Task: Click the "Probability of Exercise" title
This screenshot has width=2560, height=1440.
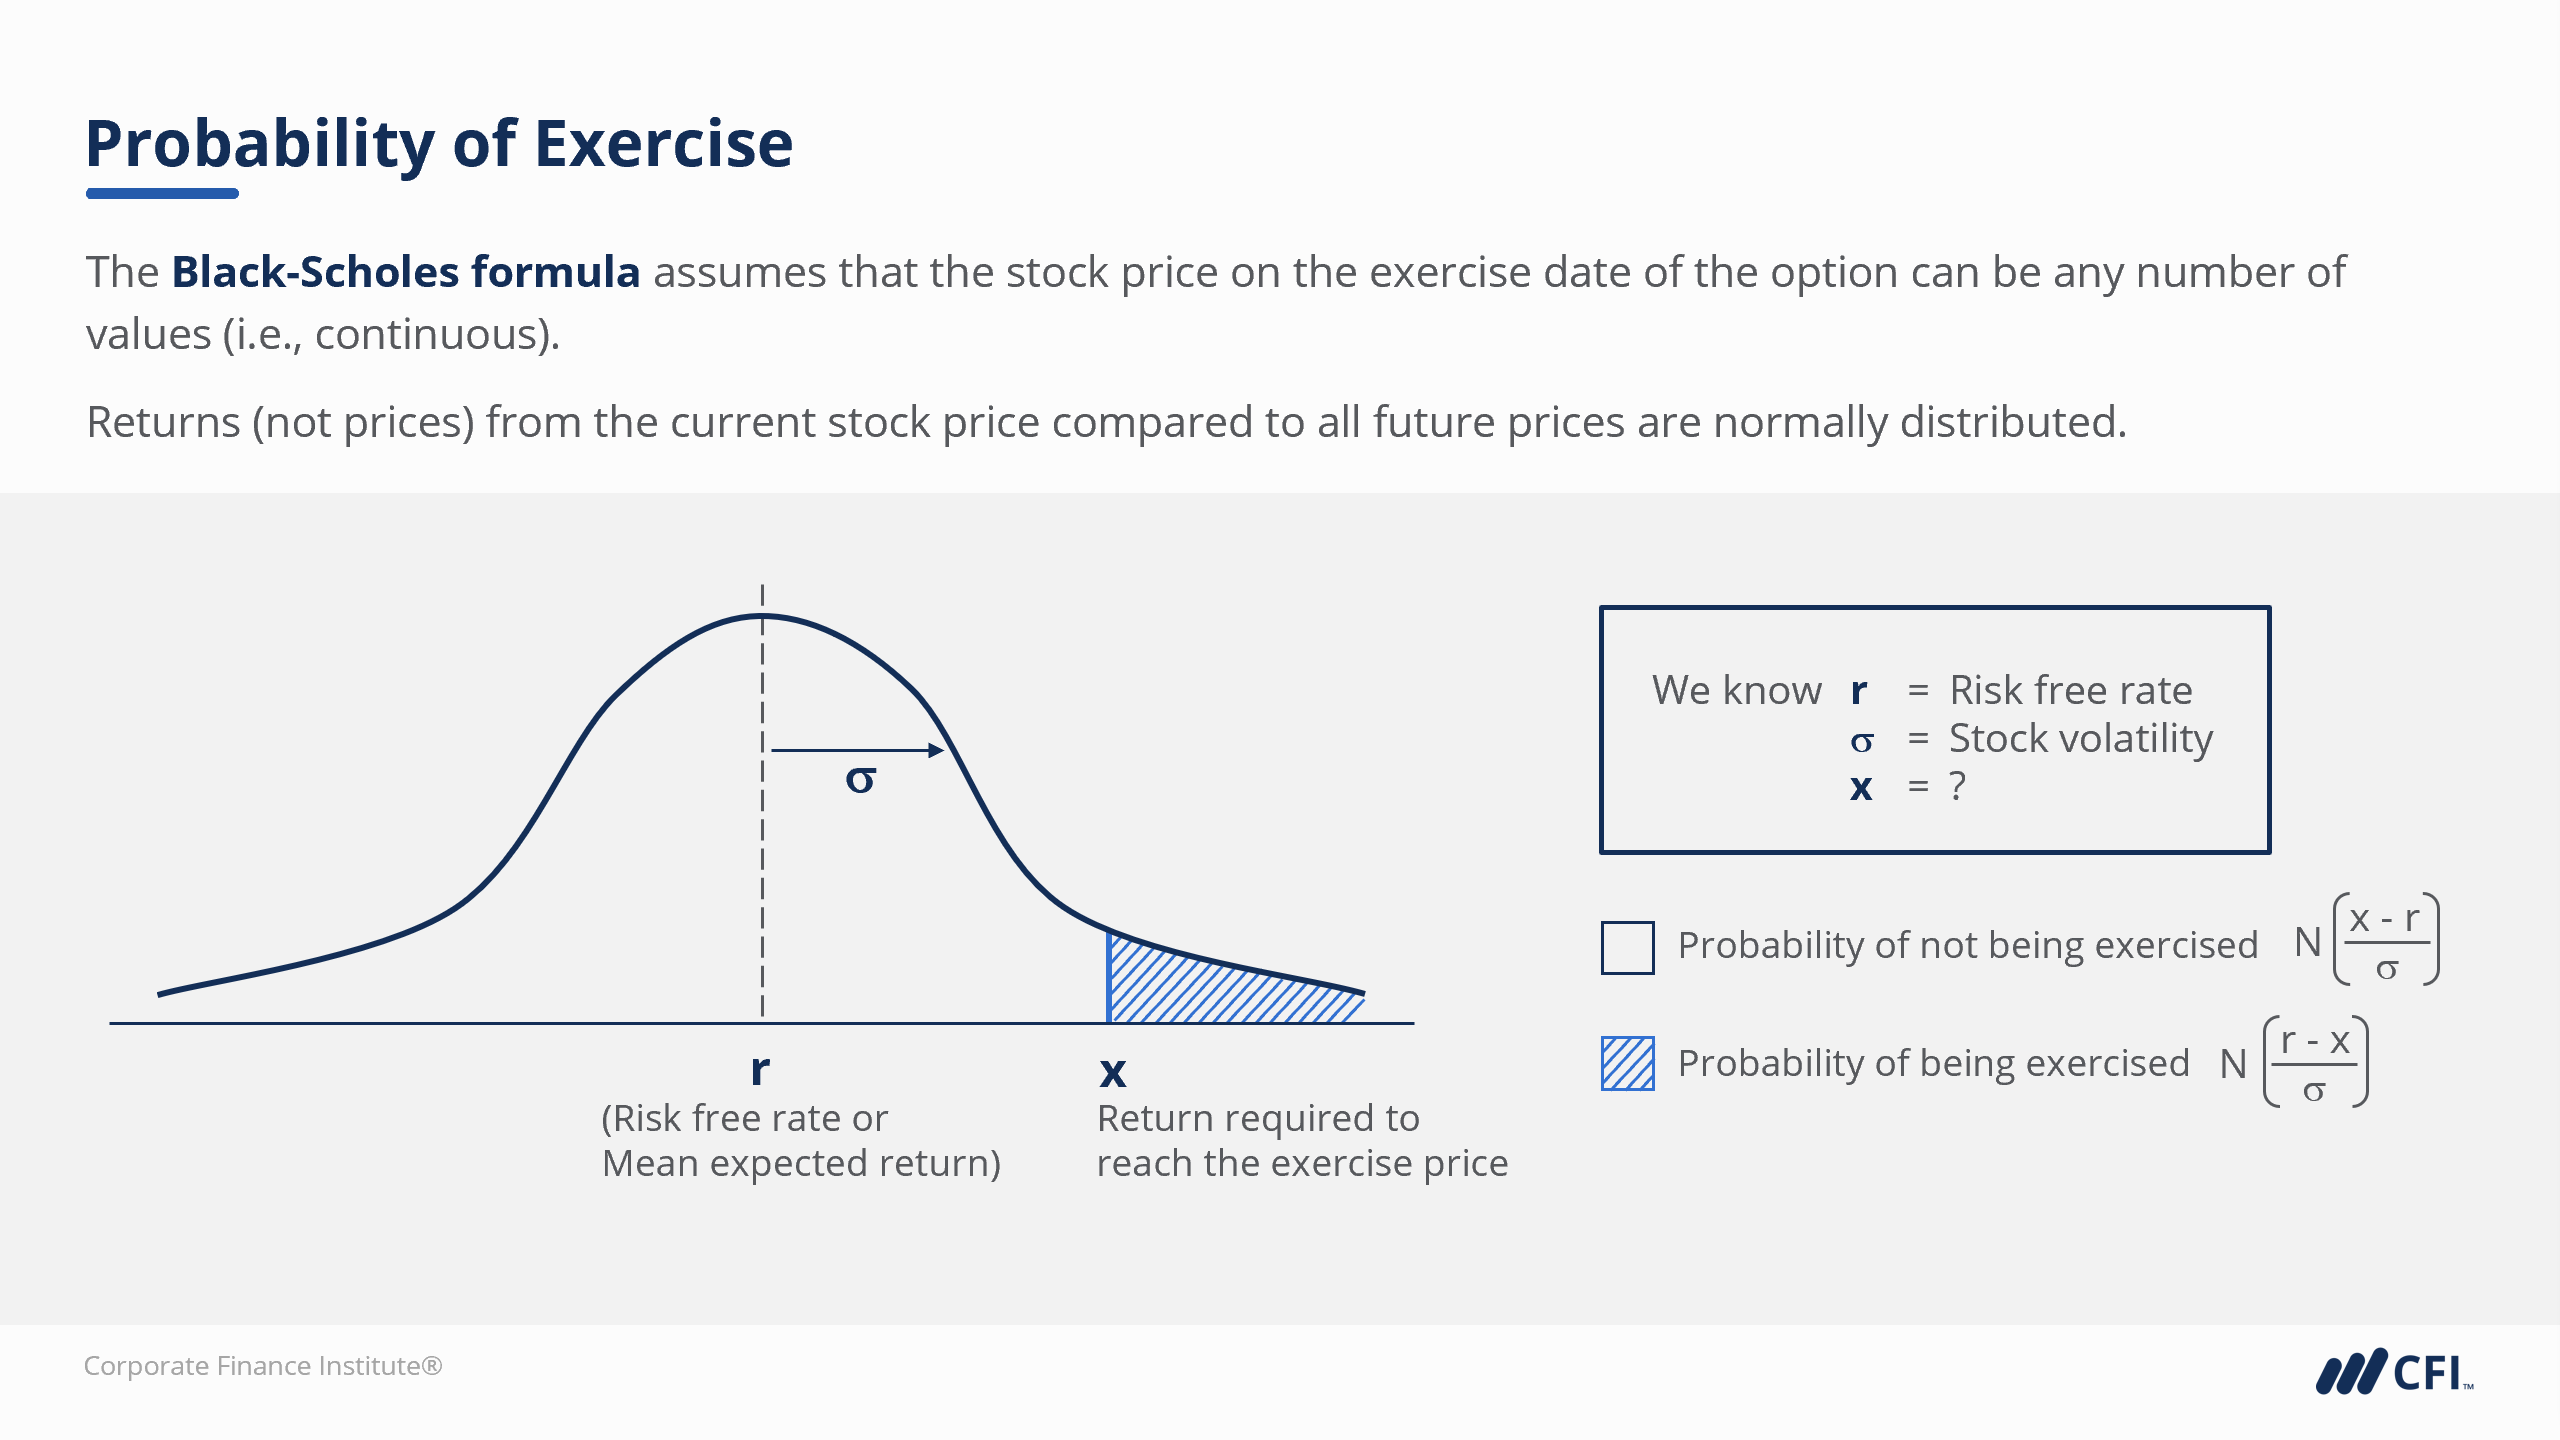Action: 439,143
